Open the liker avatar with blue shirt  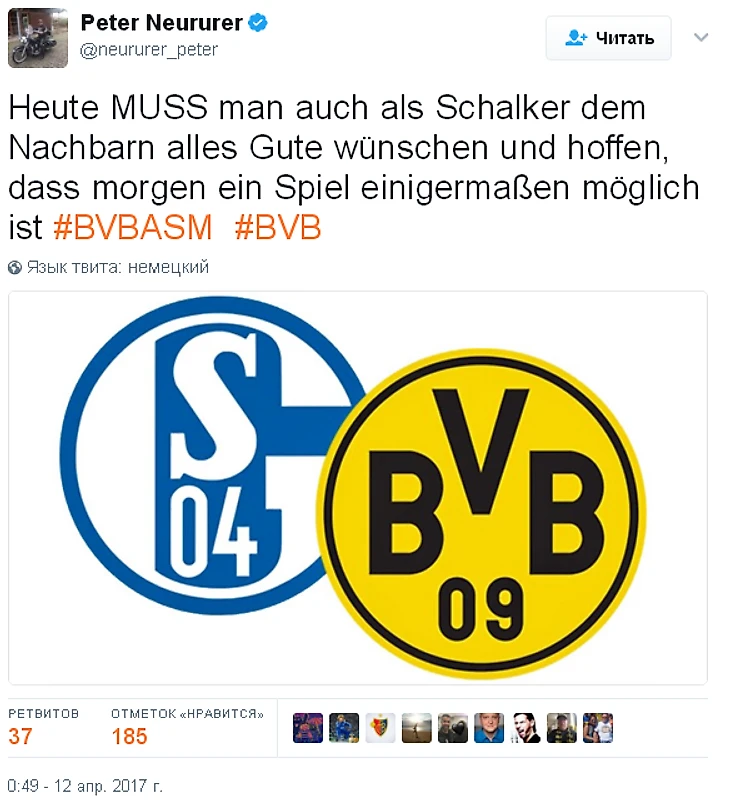coord(489,728)
